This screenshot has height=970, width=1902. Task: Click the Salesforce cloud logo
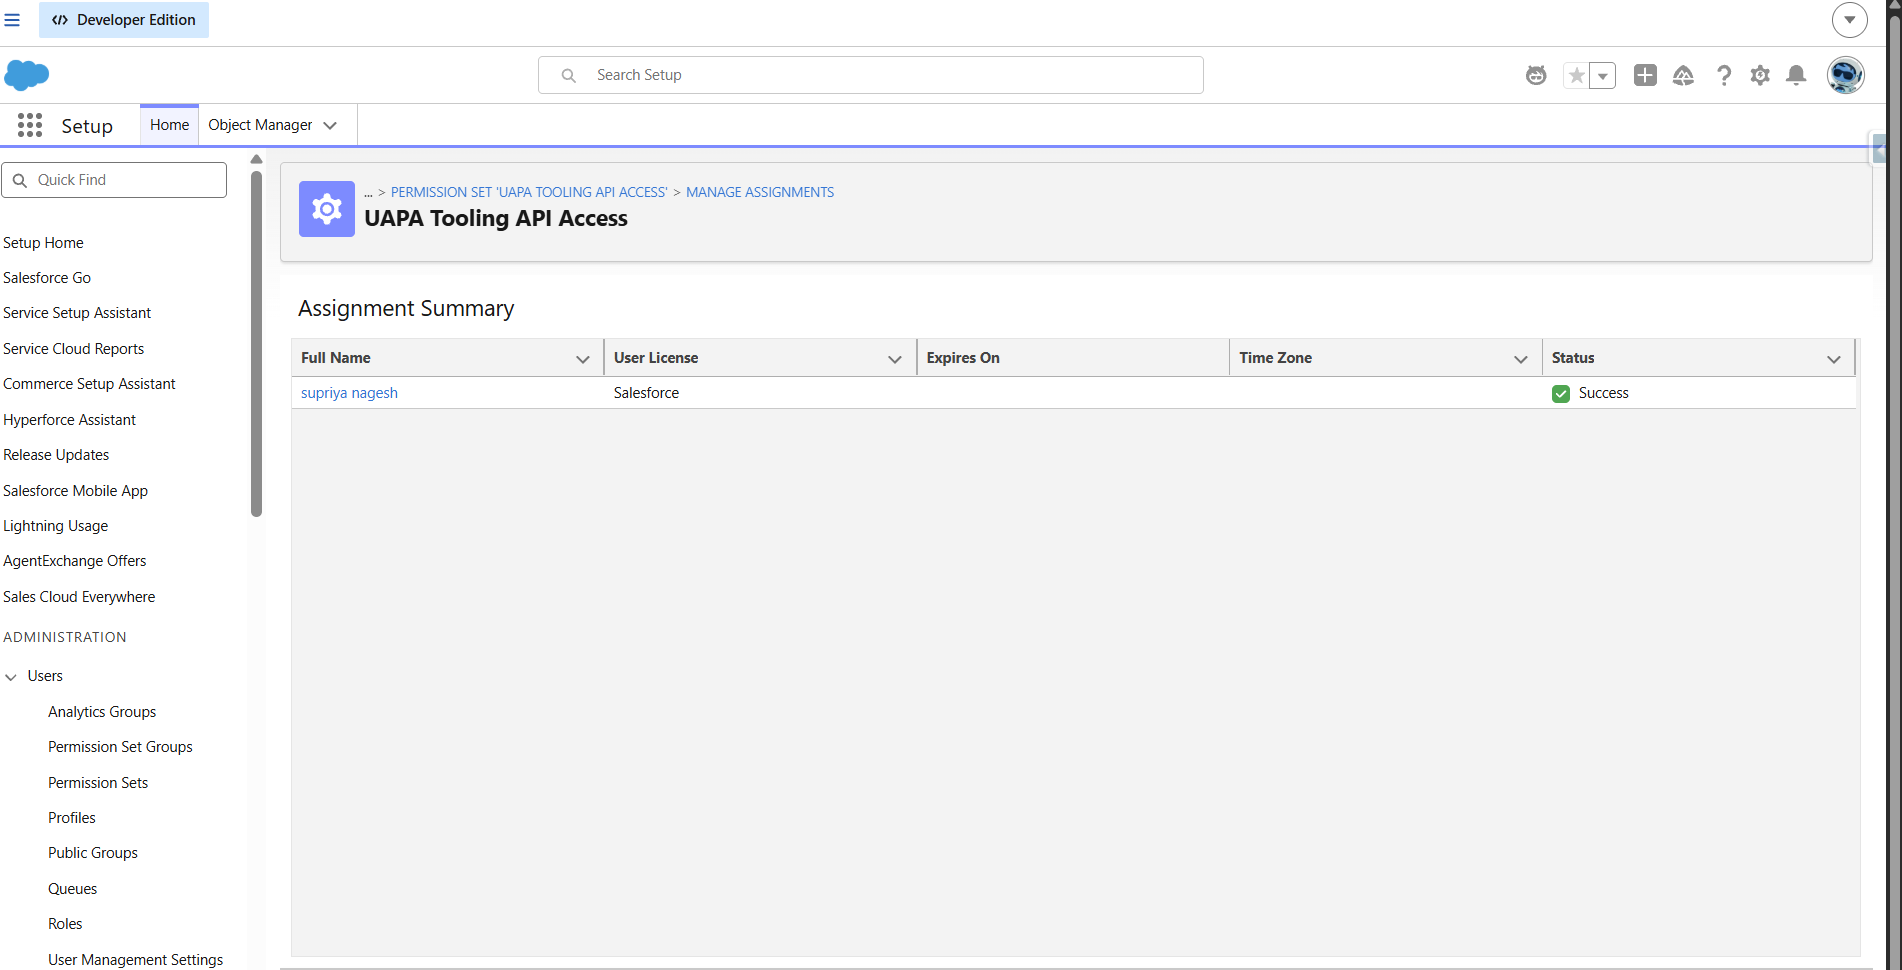tap(27, 75)
